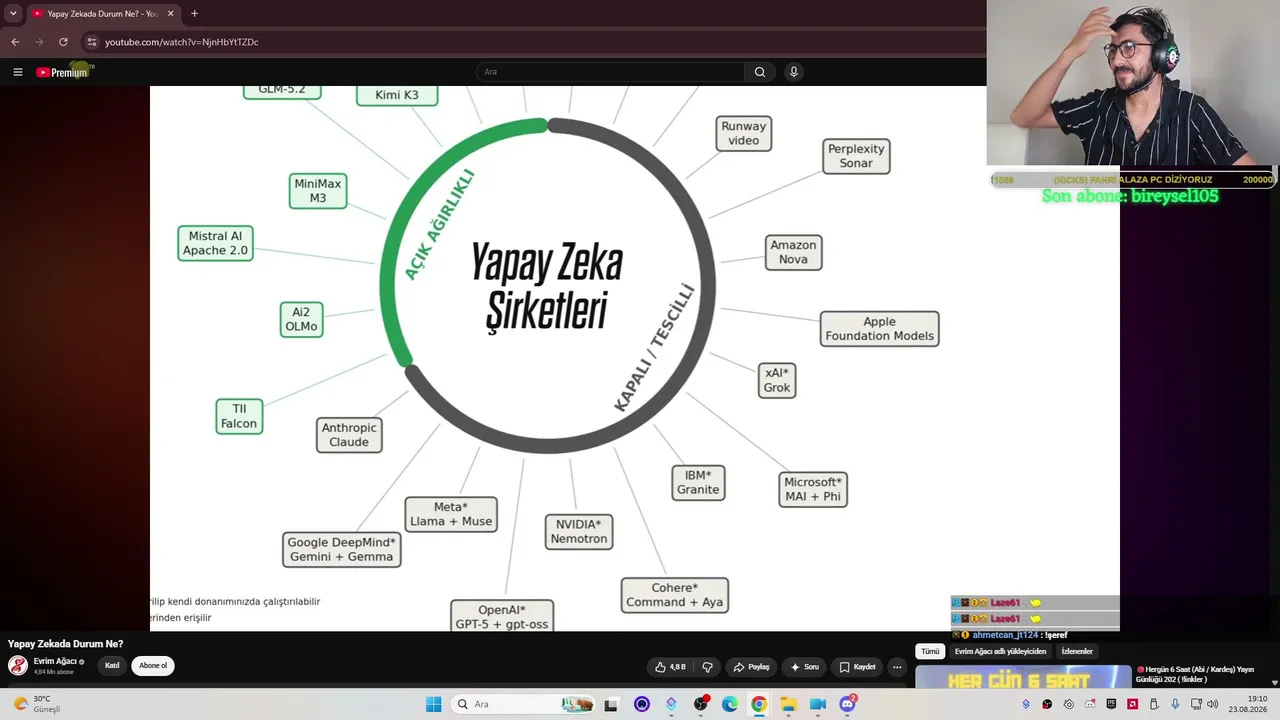
Task: Save the video with Kaydet button
Action: 858,667
